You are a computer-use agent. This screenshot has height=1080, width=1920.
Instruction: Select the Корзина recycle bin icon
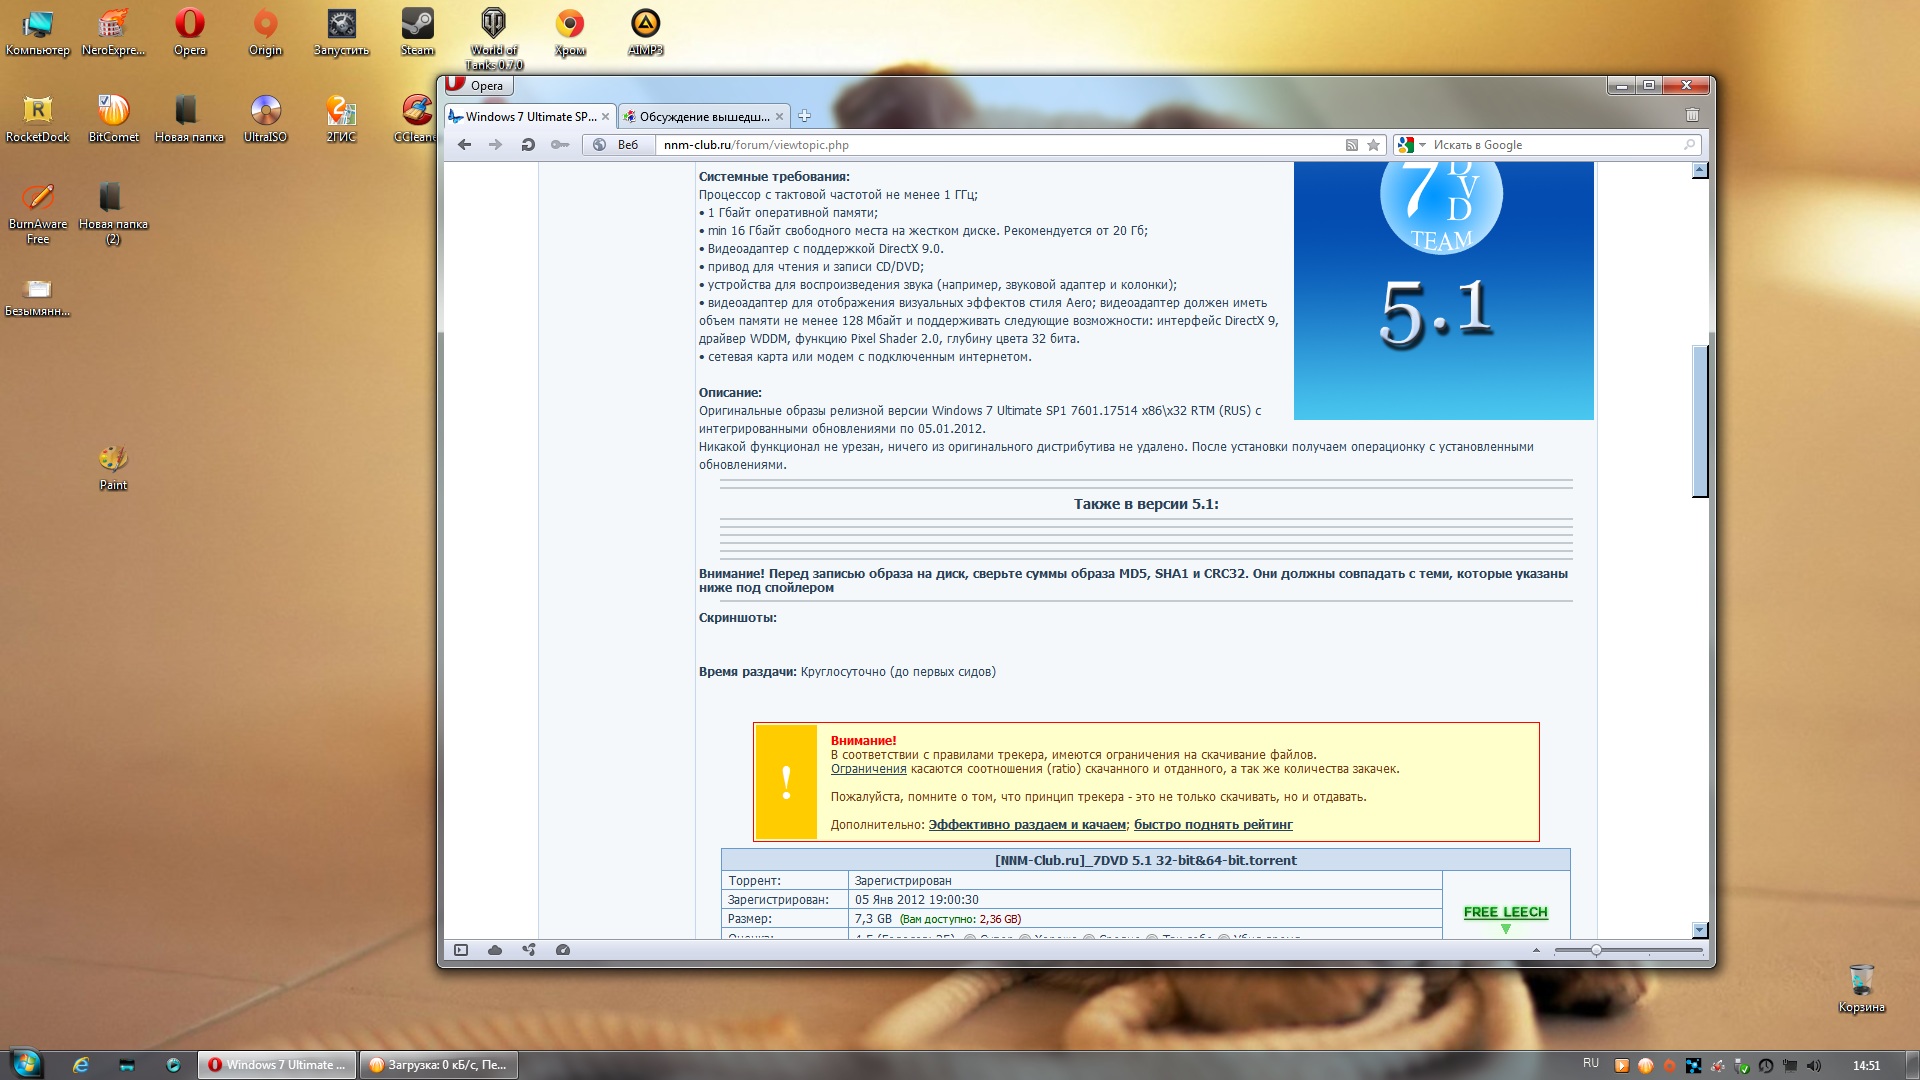1861,988
